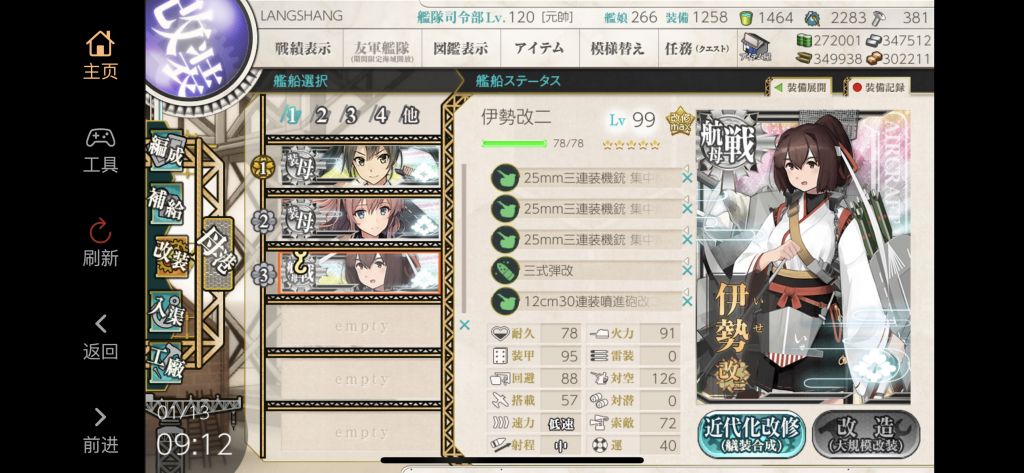Select the 補給 resupply side icon
Image resolution: width=1024 pixels, height=473 pixels.
(166, 201)
